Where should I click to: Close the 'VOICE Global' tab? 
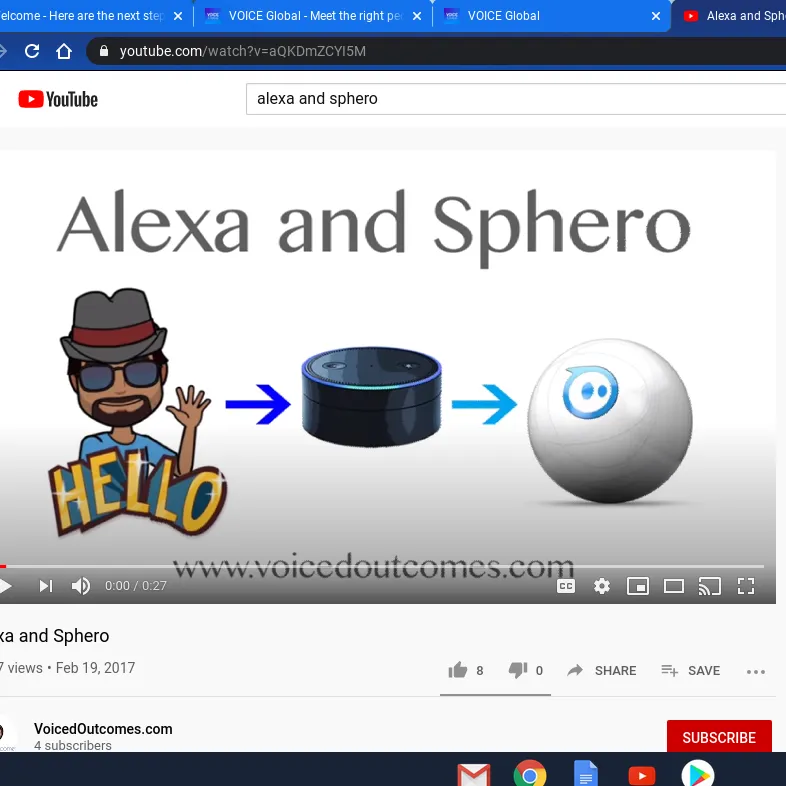pos(656,16)
